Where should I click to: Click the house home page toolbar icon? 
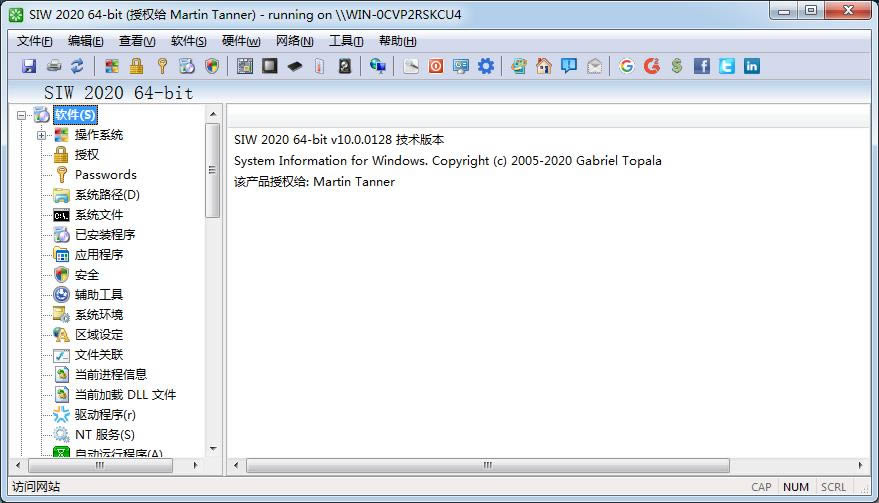544,66
